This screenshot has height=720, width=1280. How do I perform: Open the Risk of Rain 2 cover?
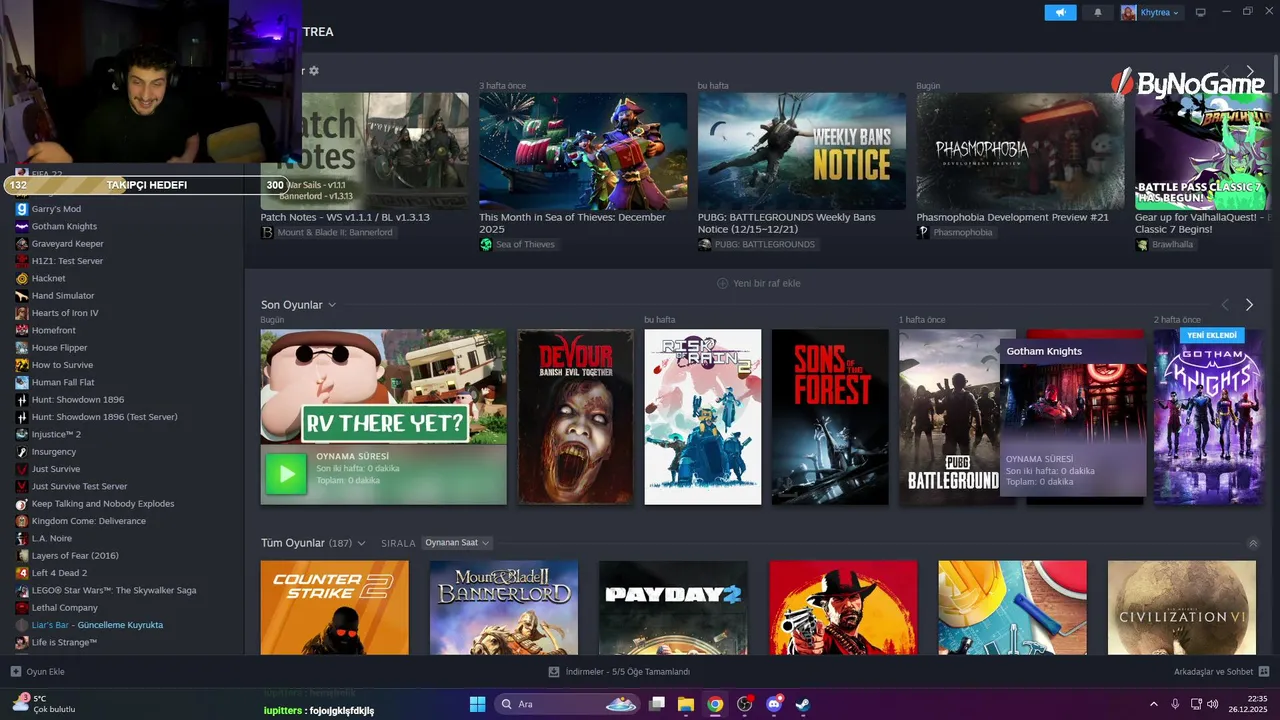click(702, 417)
